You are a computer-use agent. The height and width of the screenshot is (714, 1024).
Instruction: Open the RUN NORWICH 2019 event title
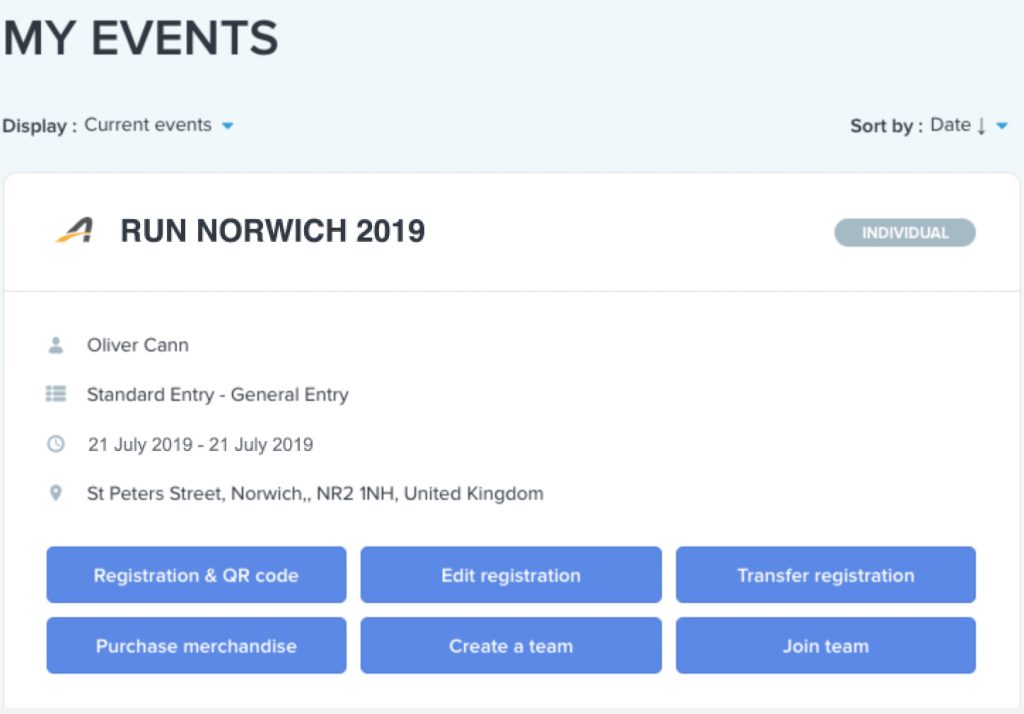(272, 231)
